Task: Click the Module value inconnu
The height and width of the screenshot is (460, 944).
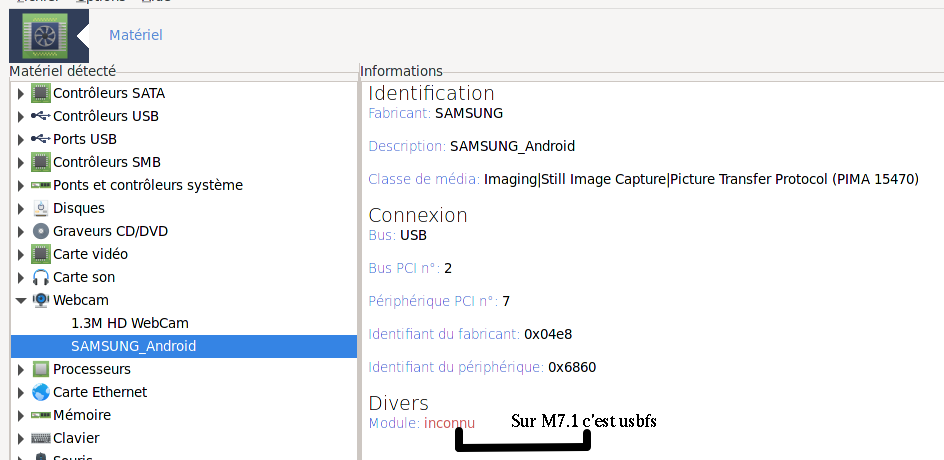Action: click(x=449, y=423)
